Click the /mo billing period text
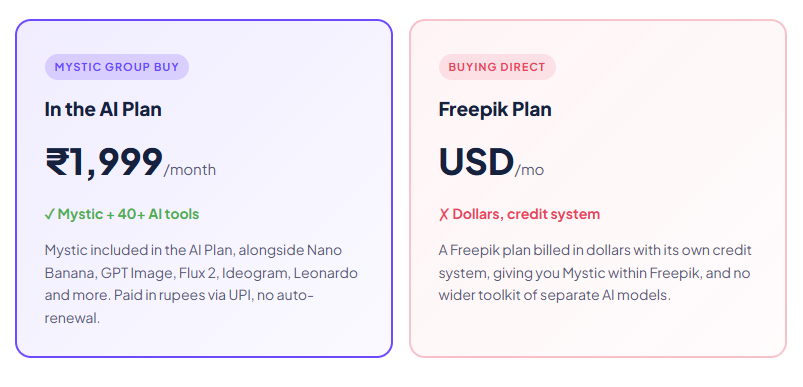 (x=529, y=170)
